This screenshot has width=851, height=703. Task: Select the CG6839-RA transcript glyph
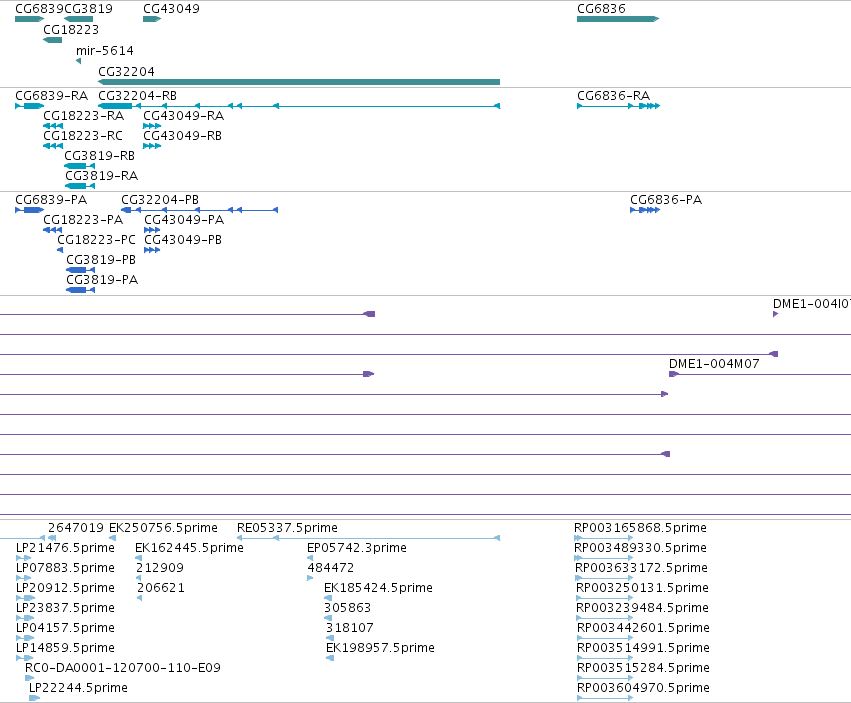click(29, 106)
